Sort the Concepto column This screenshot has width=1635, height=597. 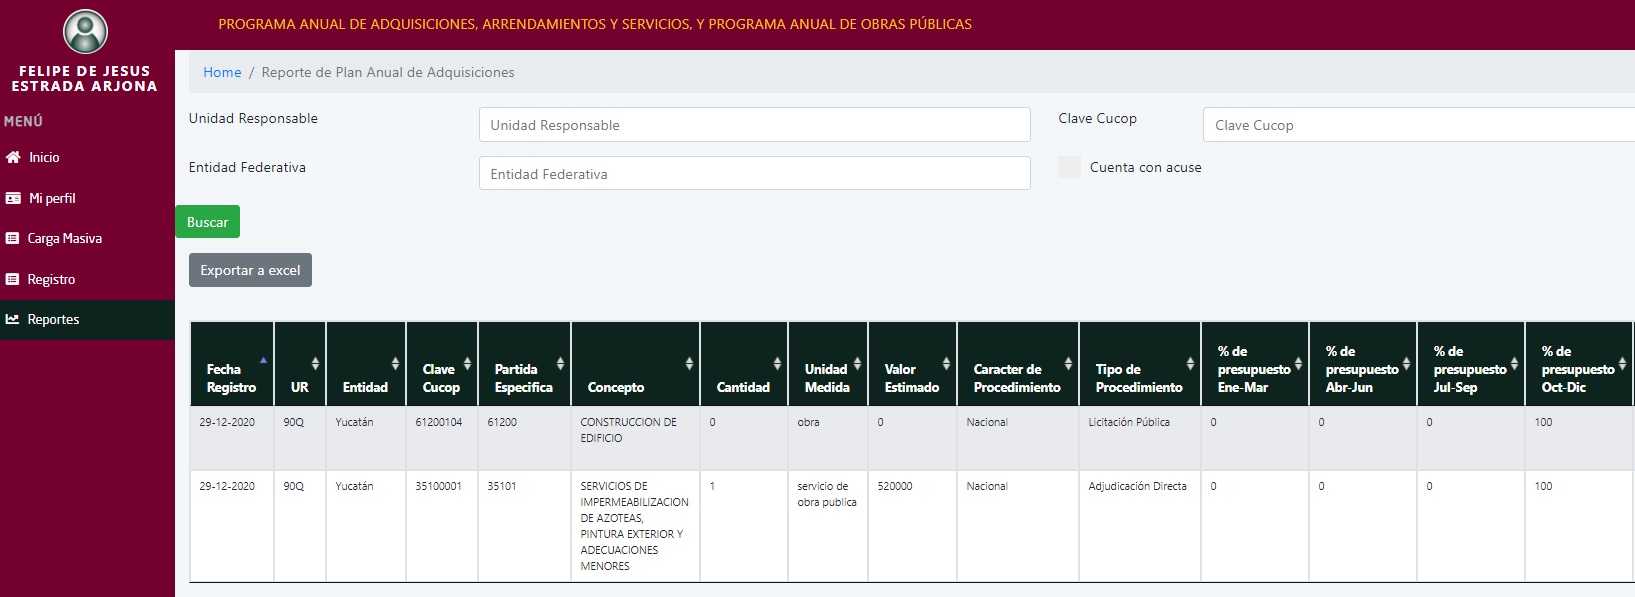(689, 363)
